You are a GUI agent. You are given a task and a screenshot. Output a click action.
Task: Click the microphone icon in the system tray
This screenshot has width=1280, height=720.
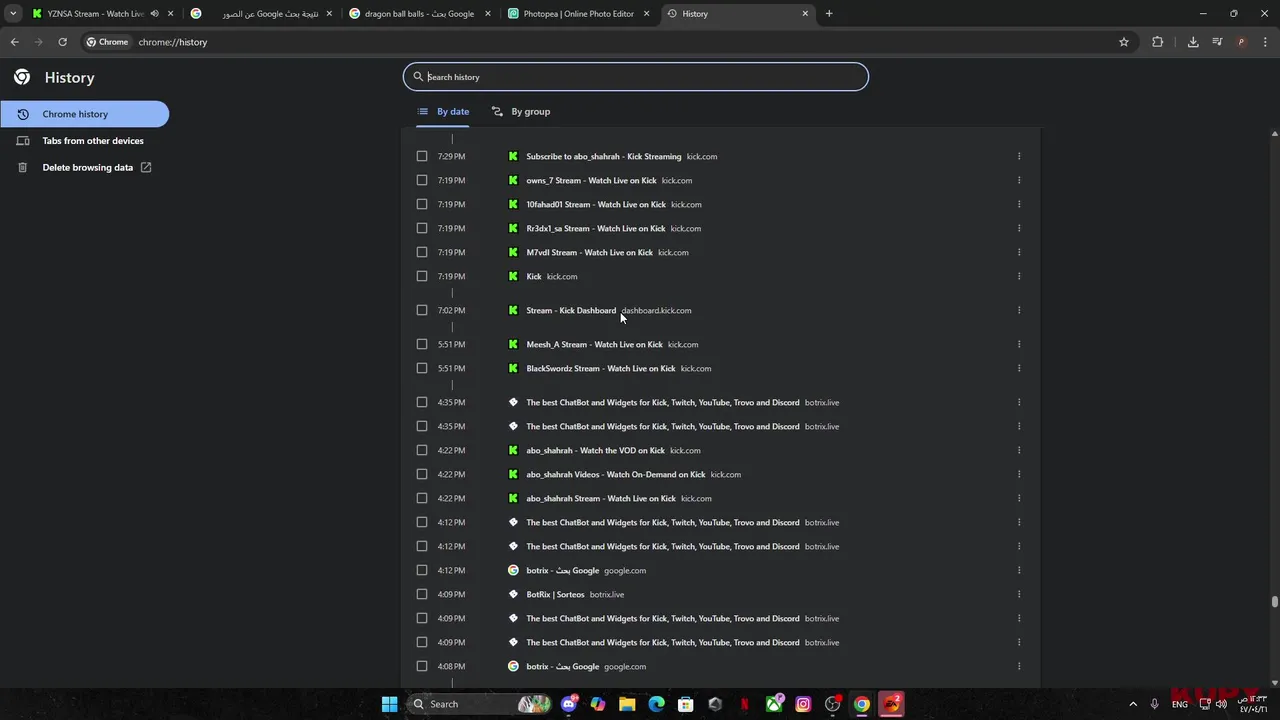pyautogui.click(x=1154, y=704)
